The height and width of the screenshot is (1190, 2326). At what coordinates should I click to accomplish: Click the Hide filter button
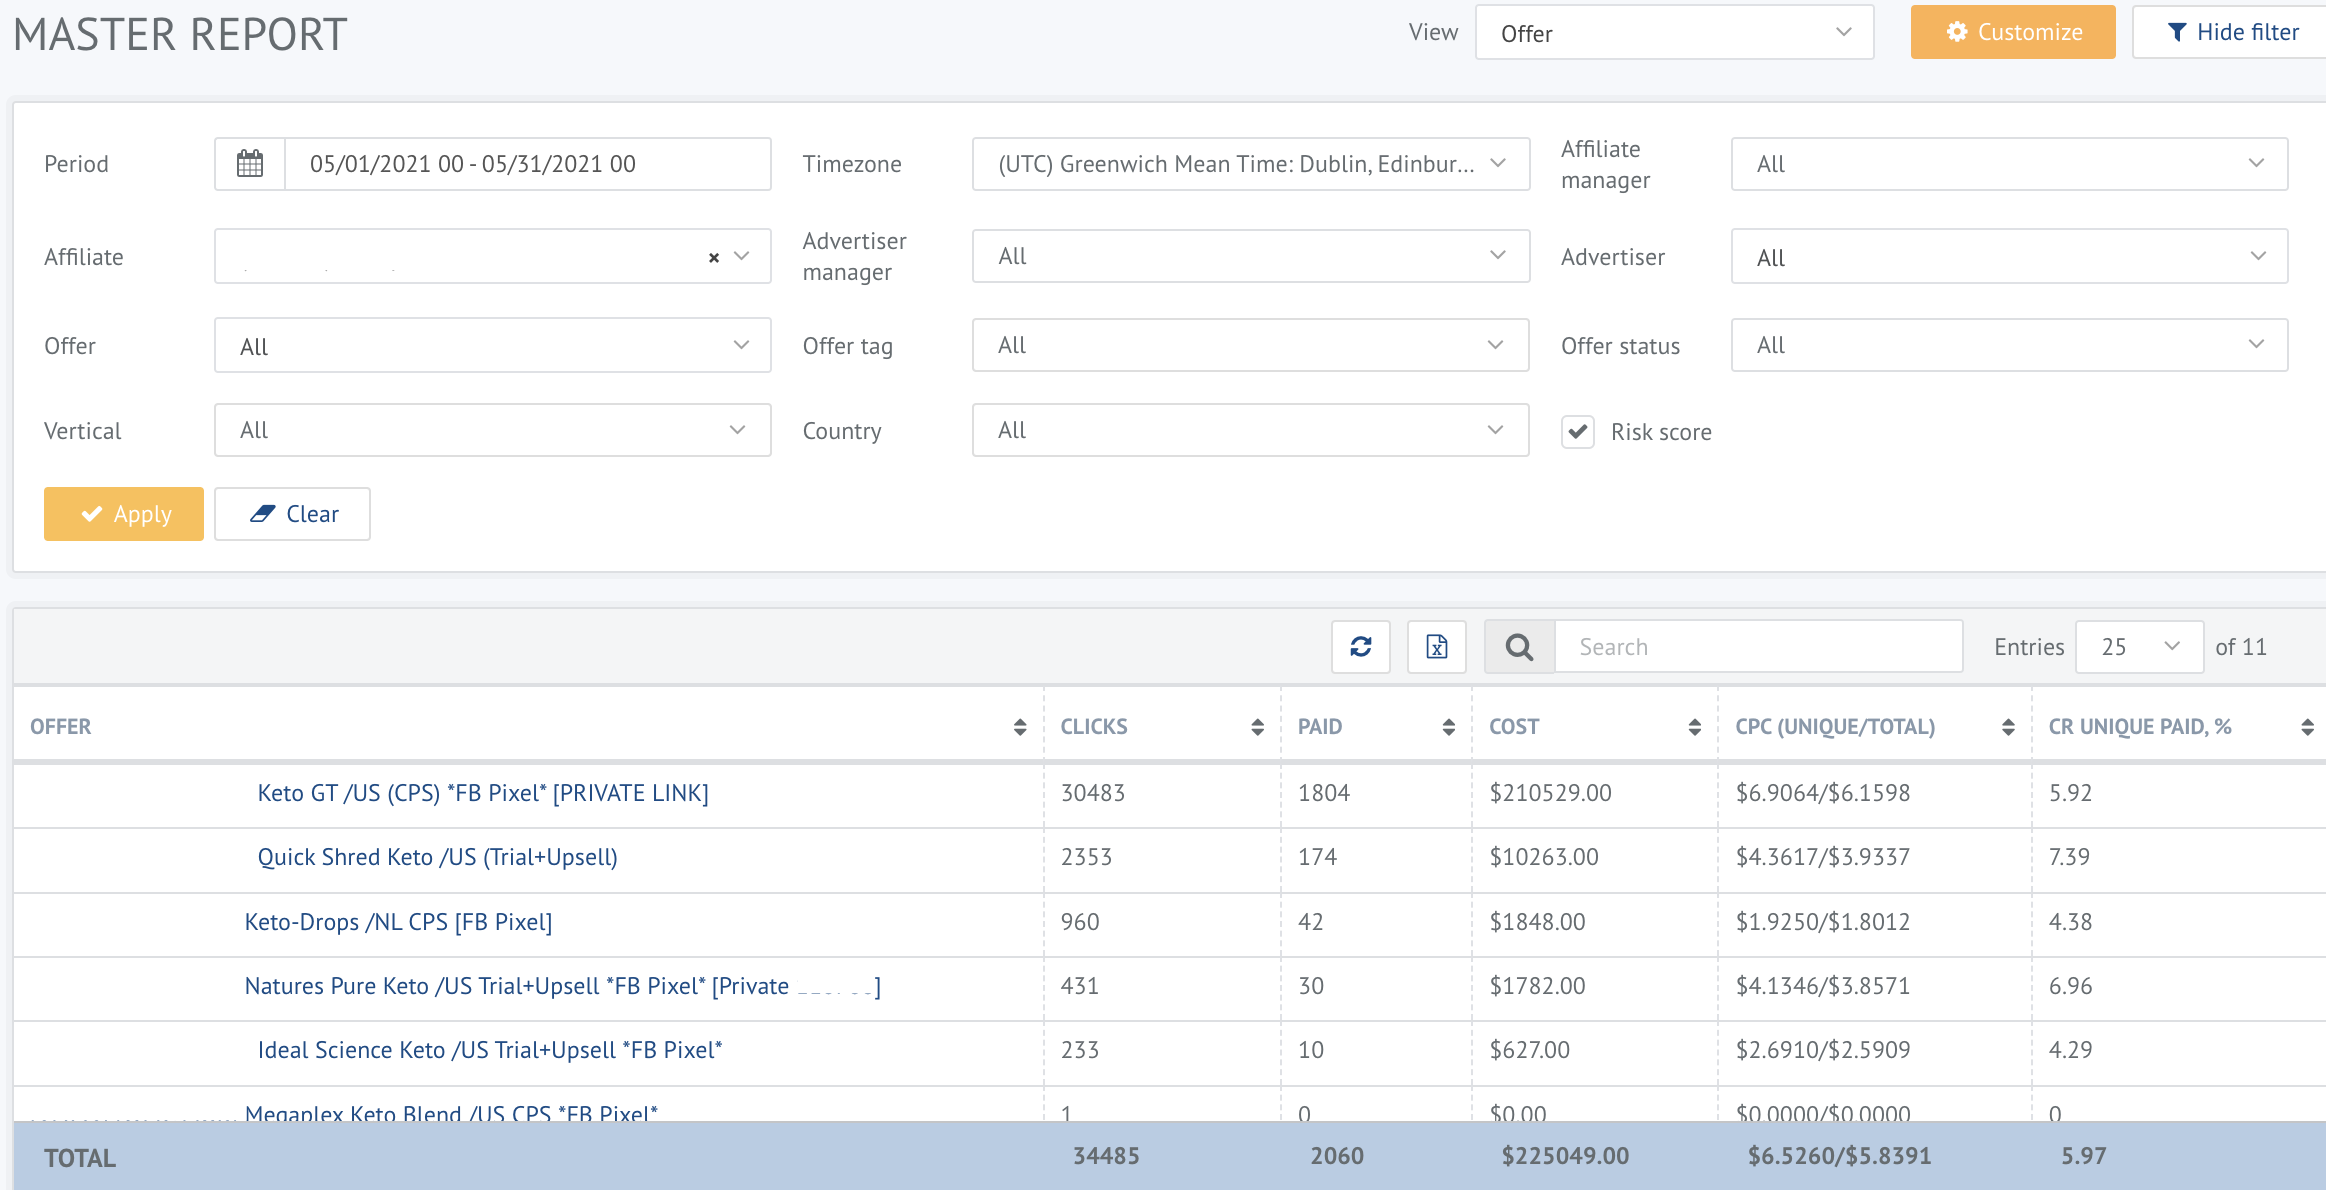coord(2232,32)
